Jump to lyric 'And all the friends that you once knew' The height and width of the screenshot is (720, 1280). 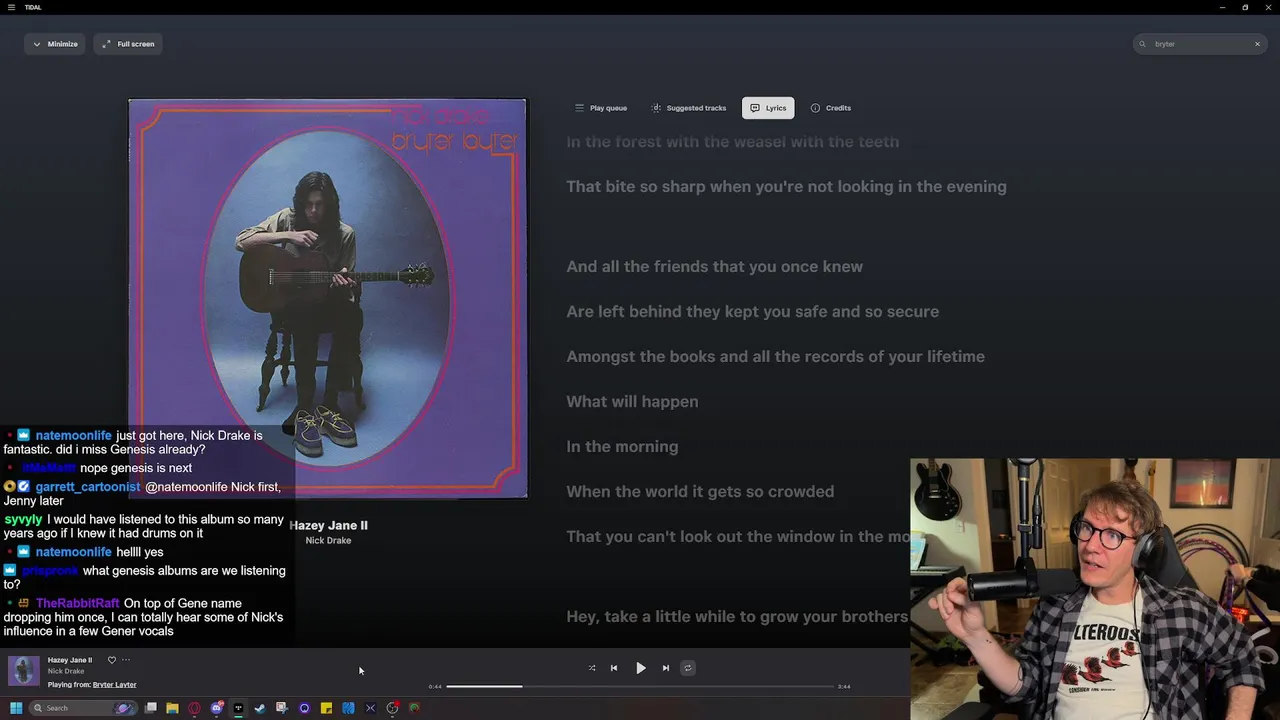(x=714, y=267)
